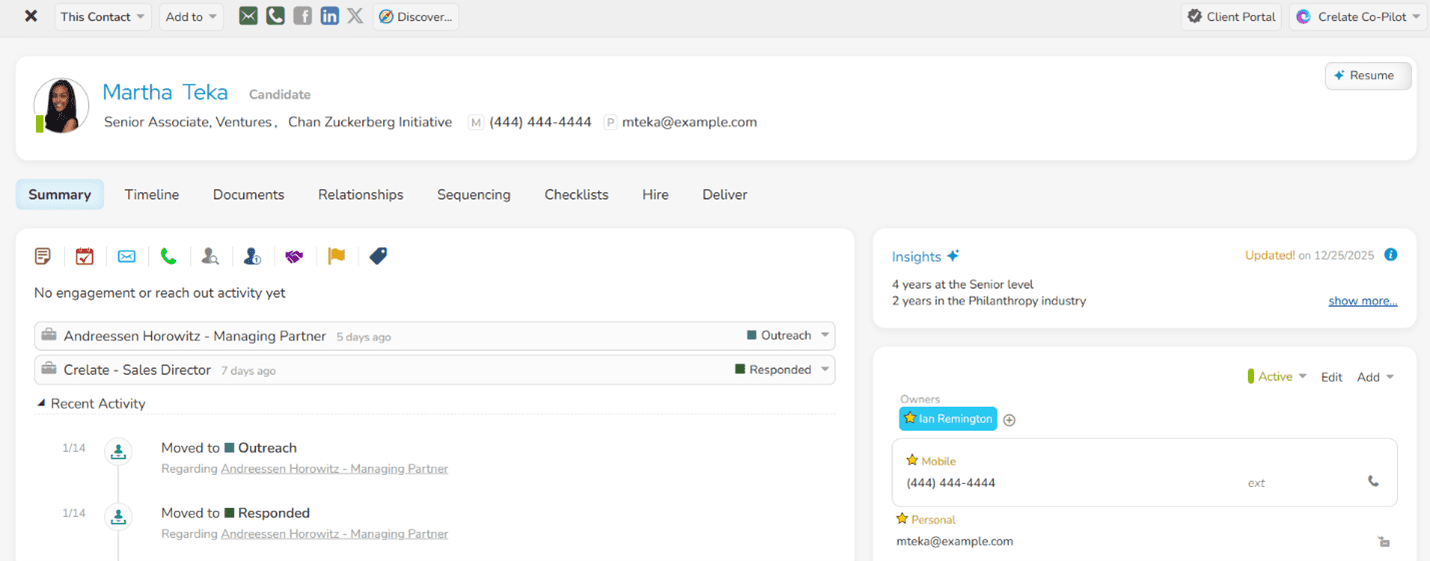The image size is (1430, 561).
Task: Click the yellow flag icon
Action: [x=336, y=256]
